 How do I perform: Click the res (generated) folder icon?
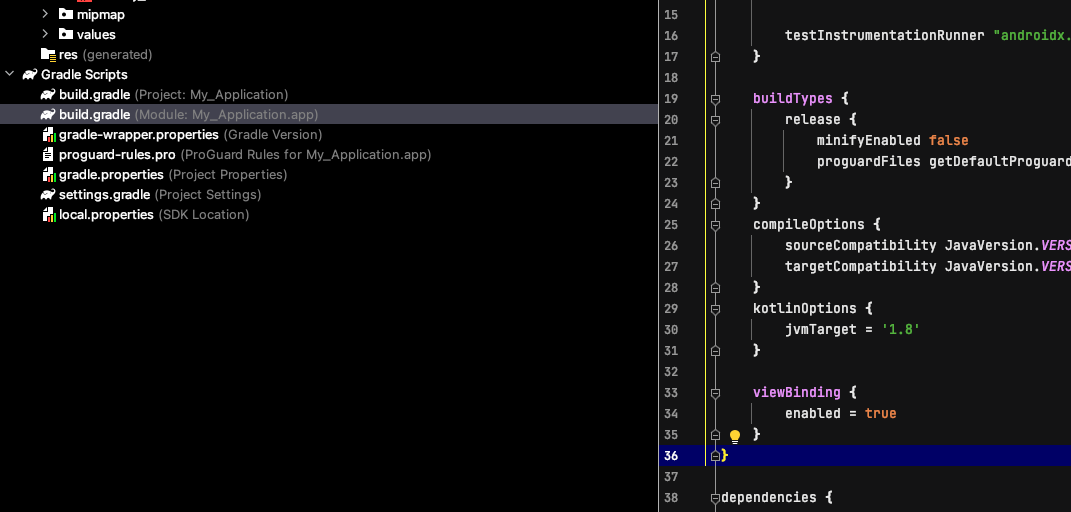click(x=48, y=54)
